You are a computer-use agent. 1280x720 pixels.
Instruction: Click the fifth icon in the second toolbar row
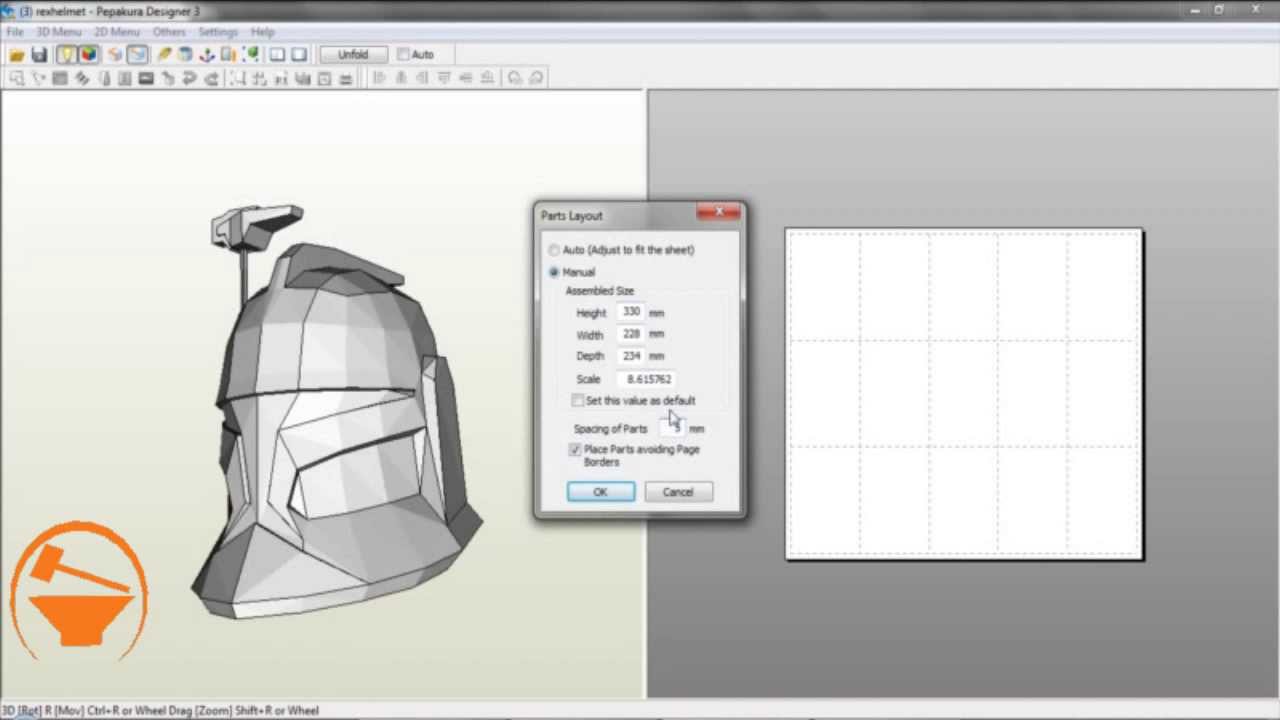click(x=104, y=78)
